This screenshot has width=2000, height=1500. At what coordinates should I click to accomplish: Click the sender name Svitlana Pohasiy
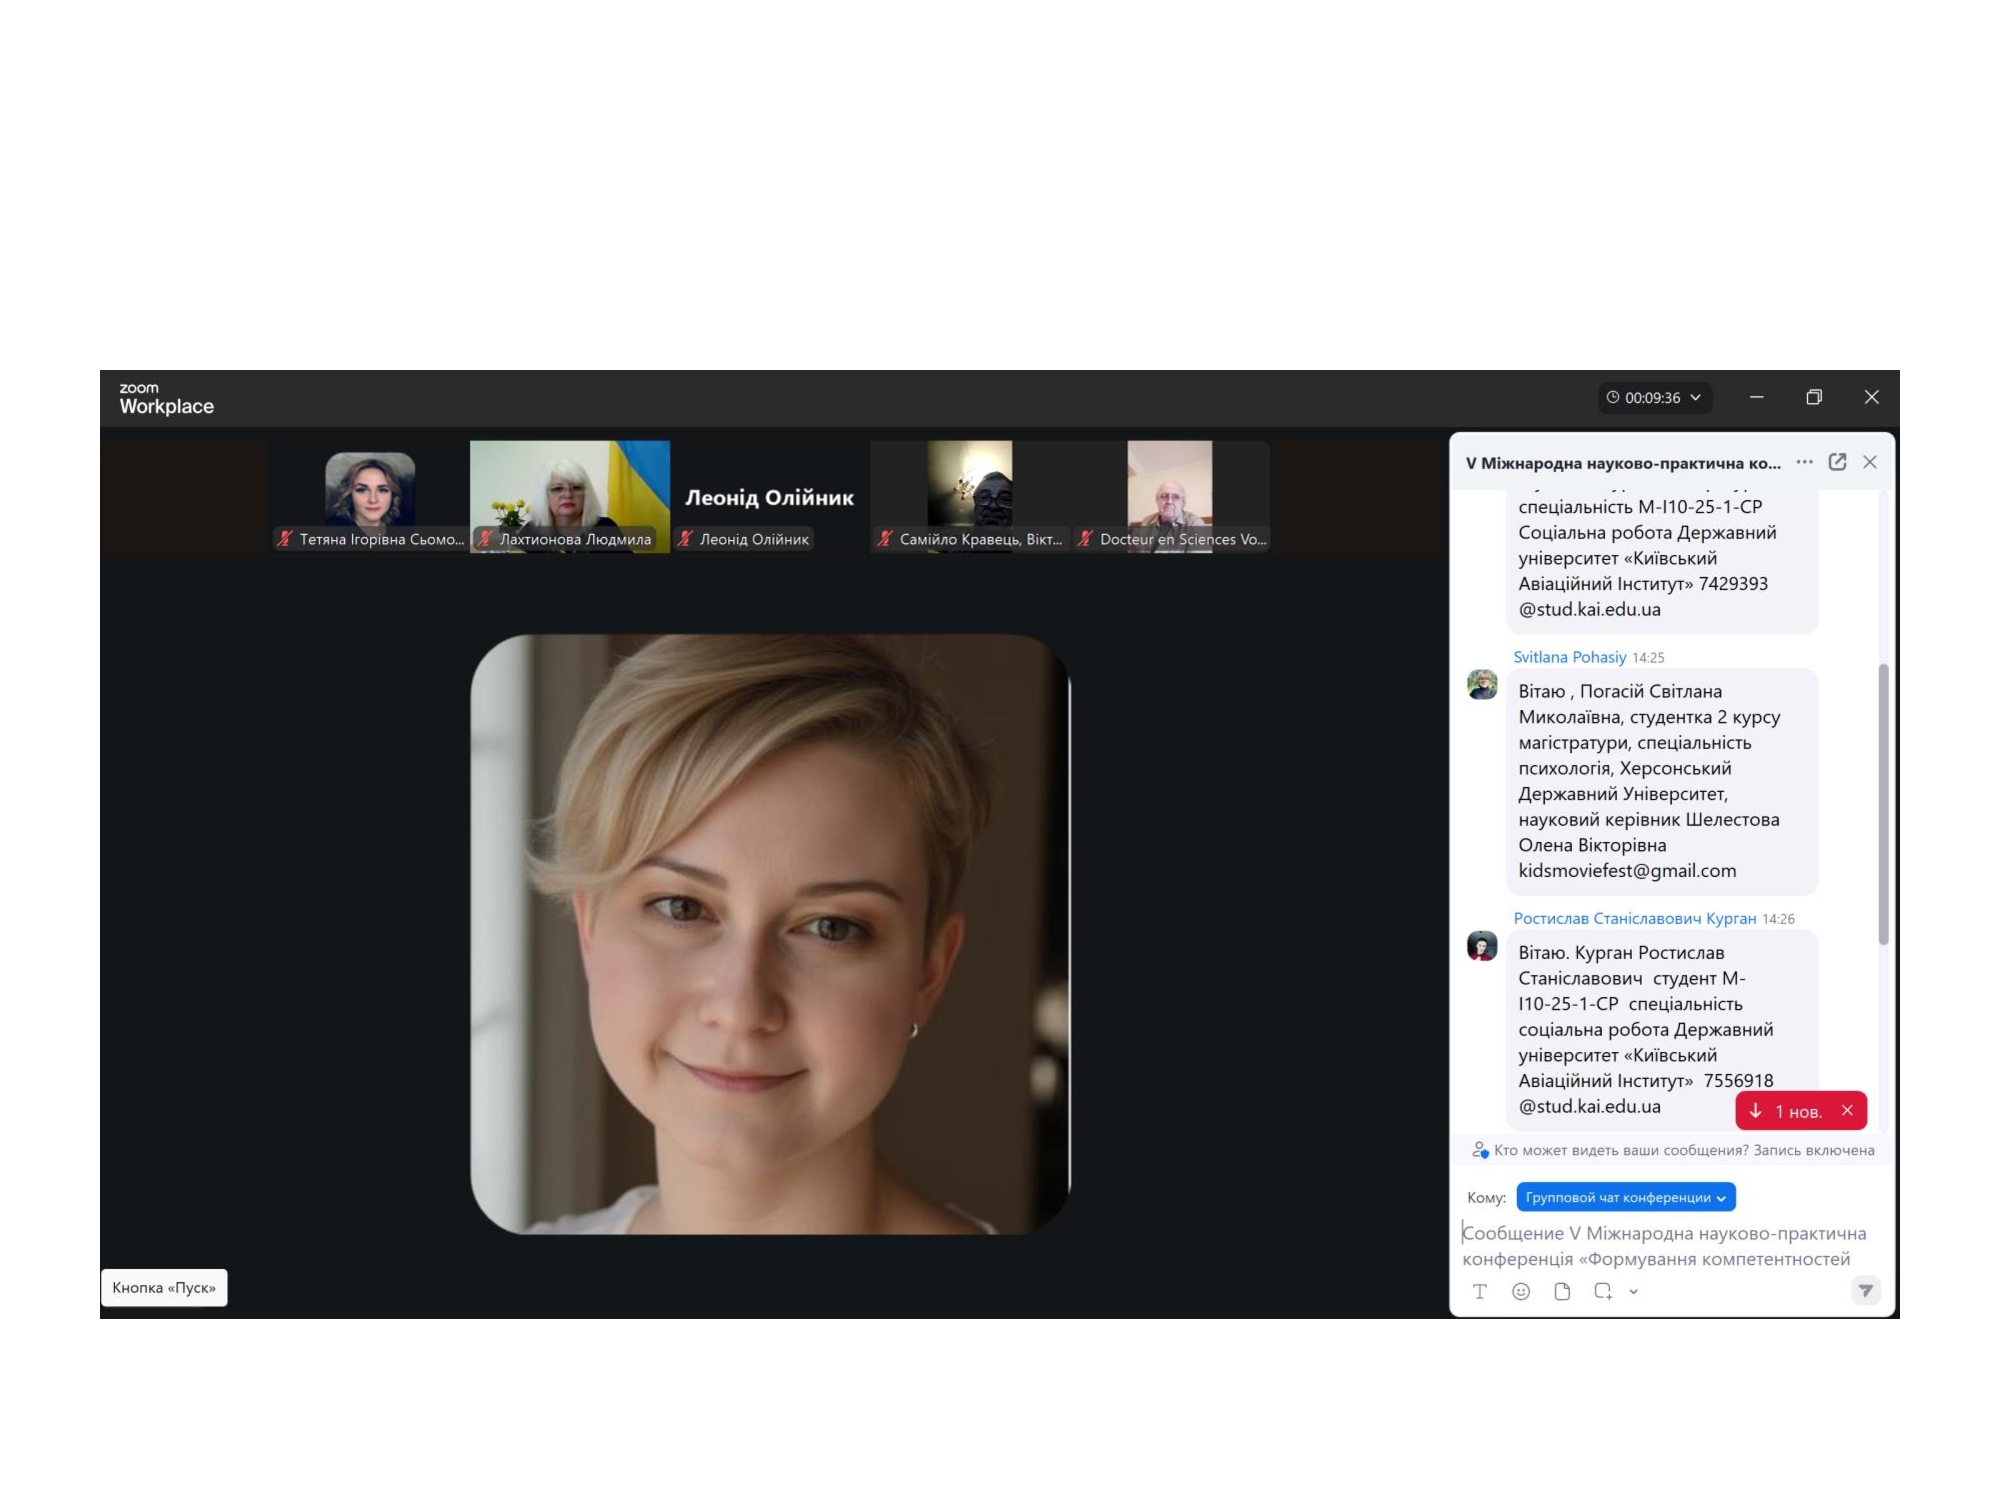click(1569, 657)
